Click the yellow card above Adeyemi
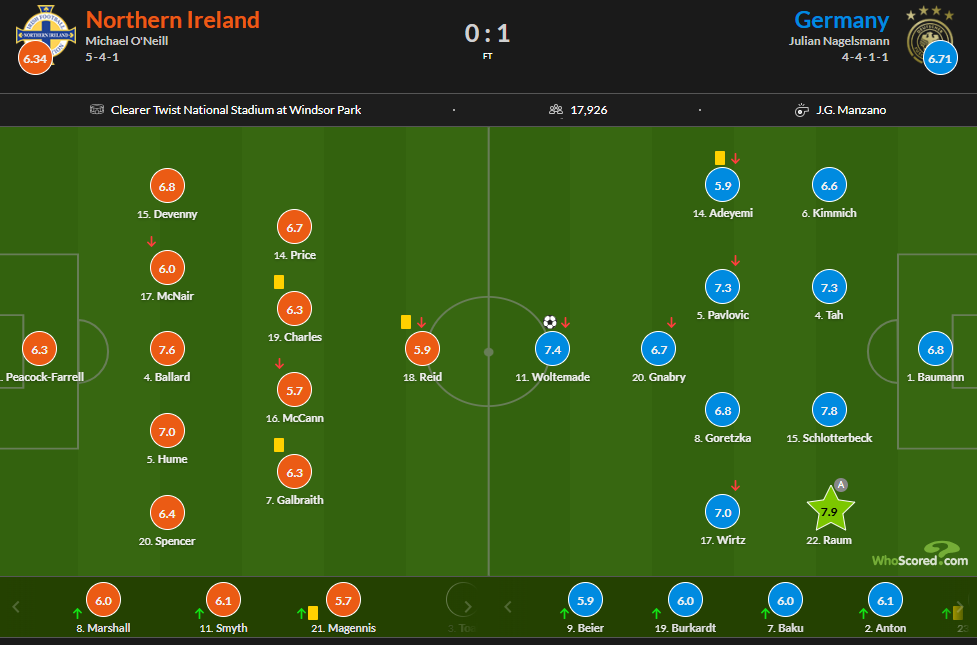The image size is (977, 645). [720, 158]
